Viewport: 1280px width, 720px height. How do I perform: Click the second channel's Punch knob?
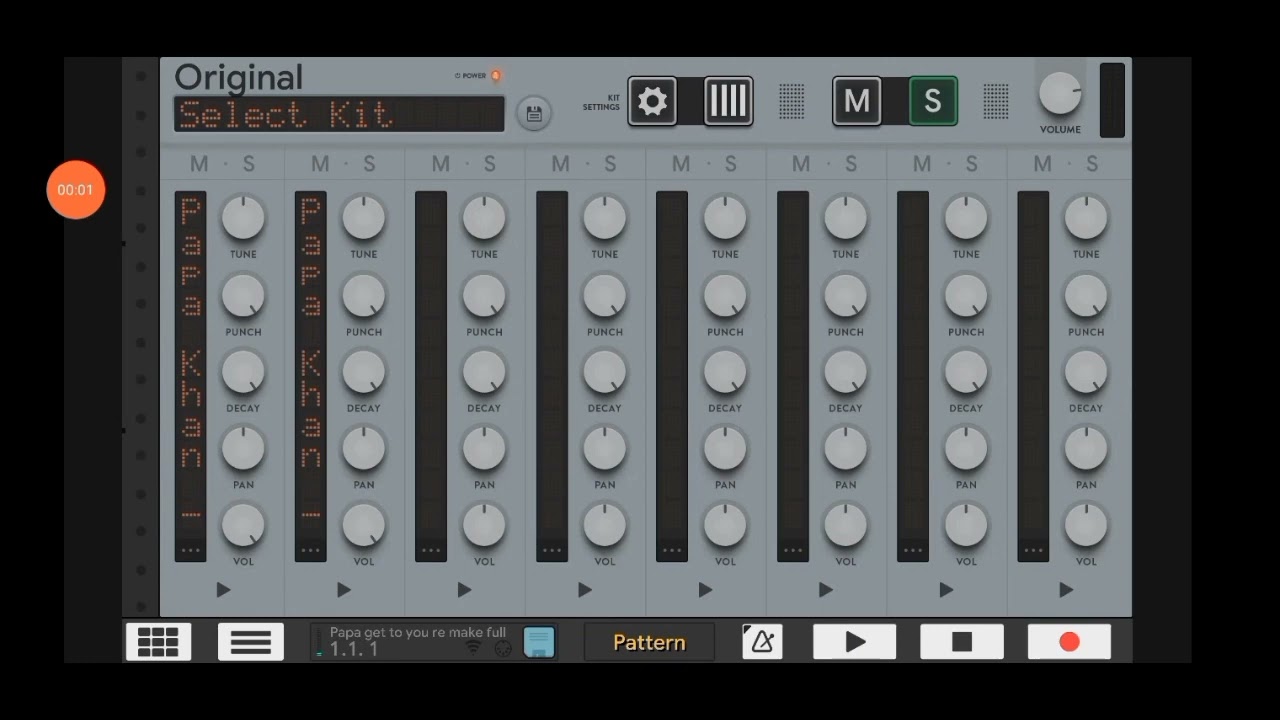click(364, 295)
